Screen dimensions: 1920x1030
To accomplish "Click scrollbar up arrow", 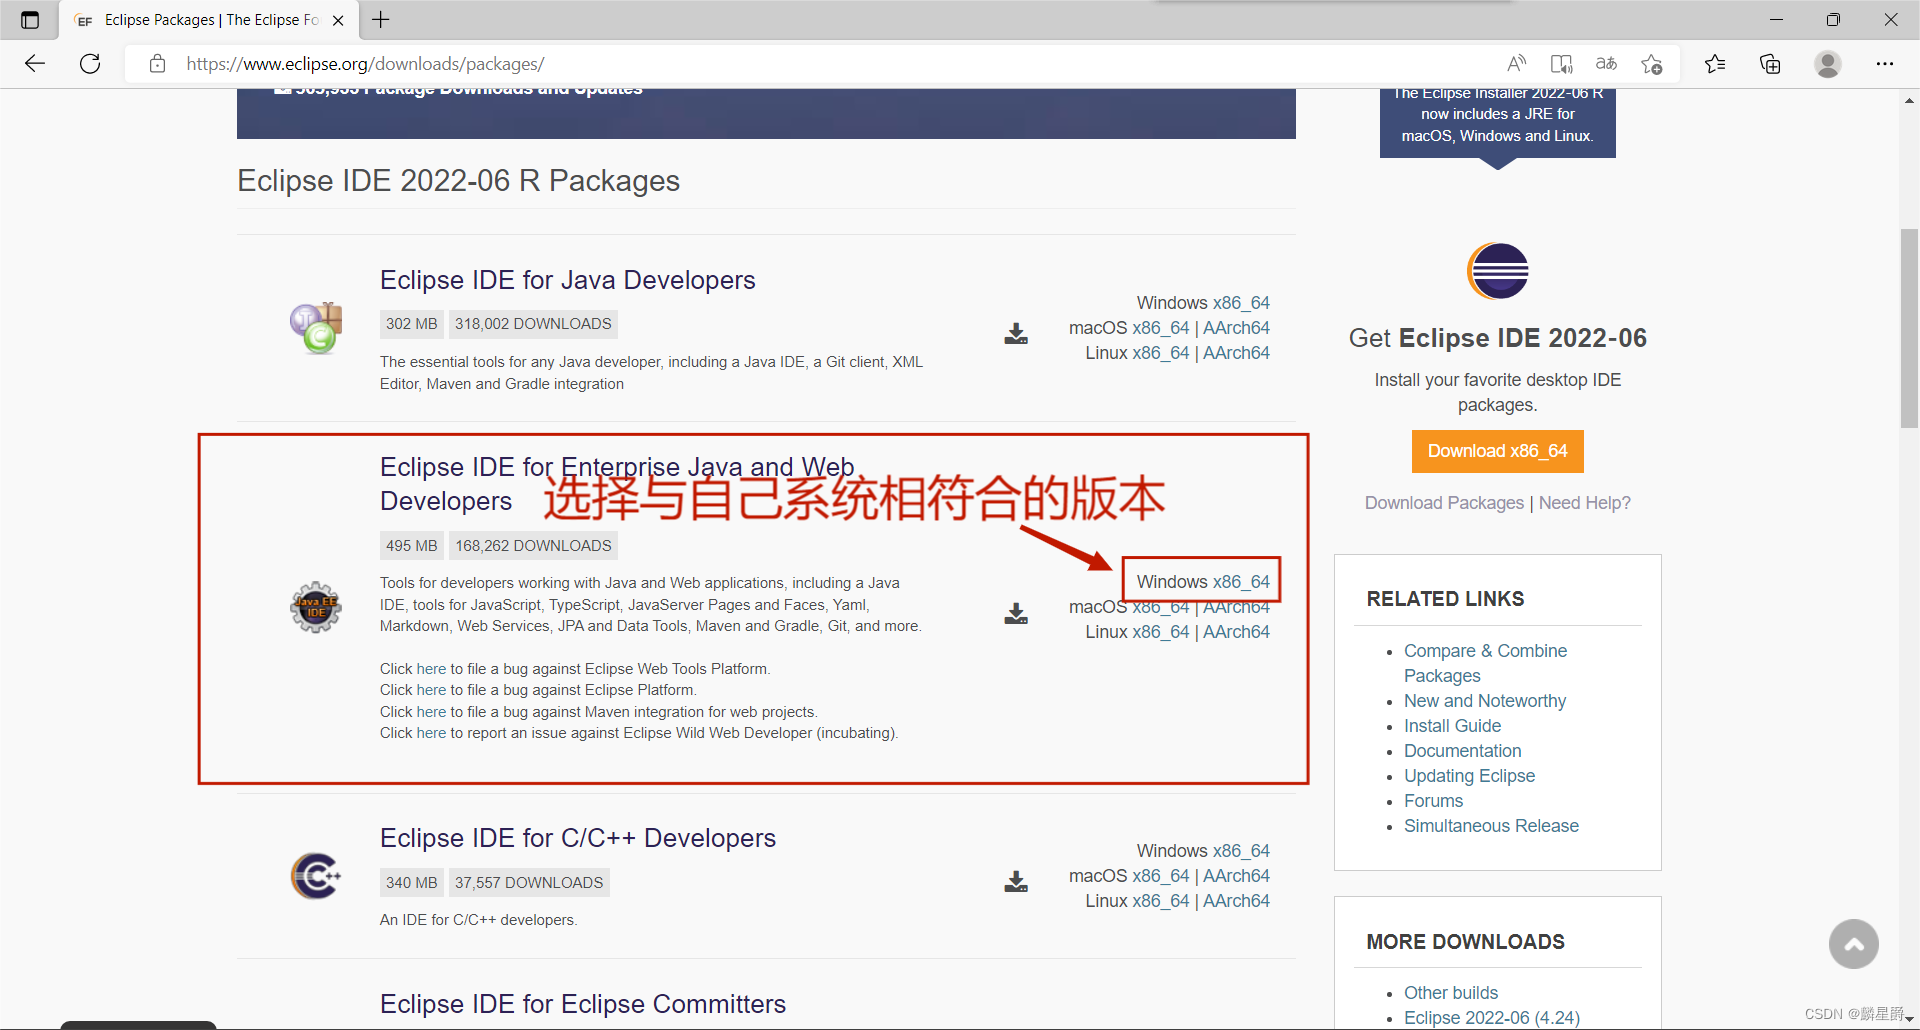I will [x=1909, y=100].
